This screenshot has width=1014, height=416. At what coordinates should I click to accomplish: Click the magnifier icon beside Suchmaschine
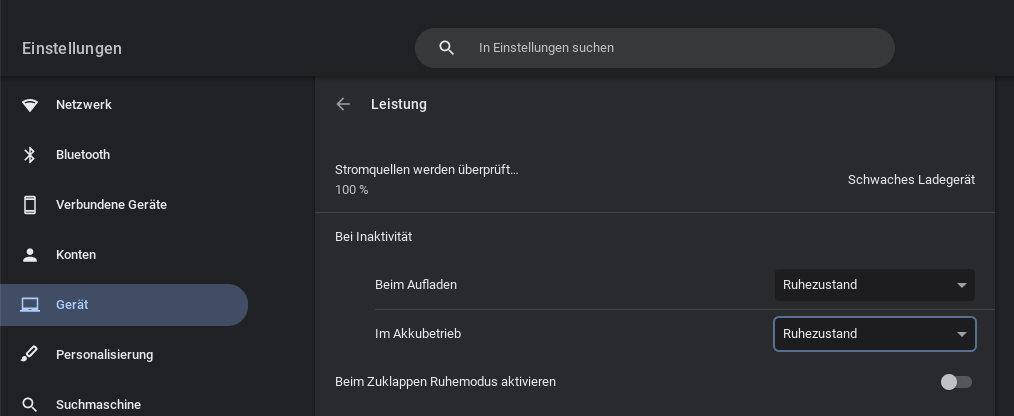pyautogui.click(x=30, y=404)
